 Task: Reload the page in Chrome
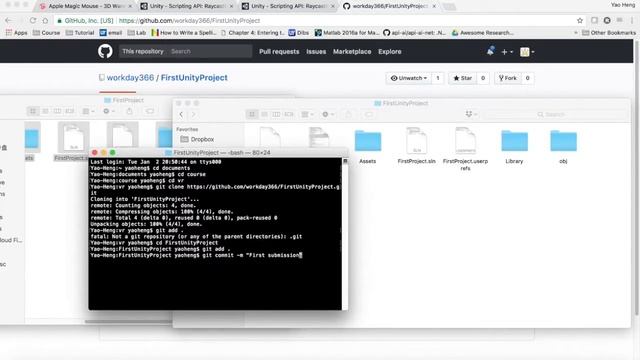click(x=33, y=20)
